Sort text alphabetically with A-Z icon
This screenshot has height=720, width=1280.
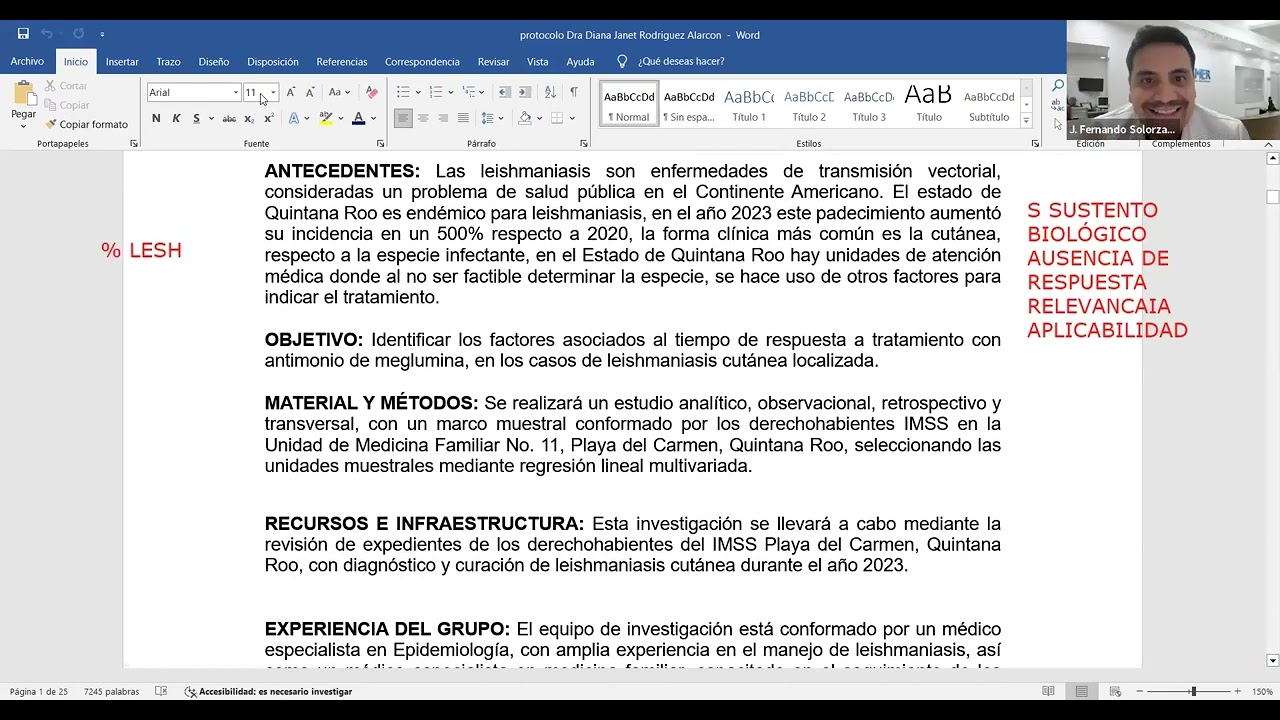tap(550, 92)
